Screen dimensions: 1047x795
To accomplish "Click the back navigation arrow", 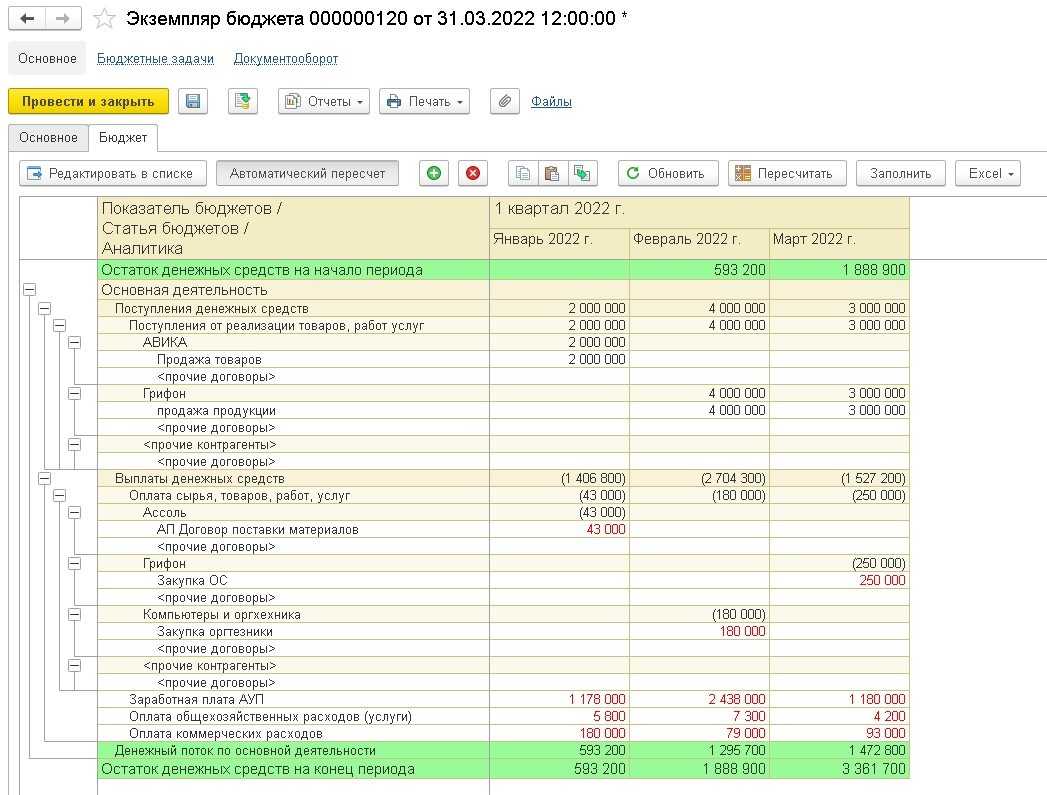I will pos(28,19).
